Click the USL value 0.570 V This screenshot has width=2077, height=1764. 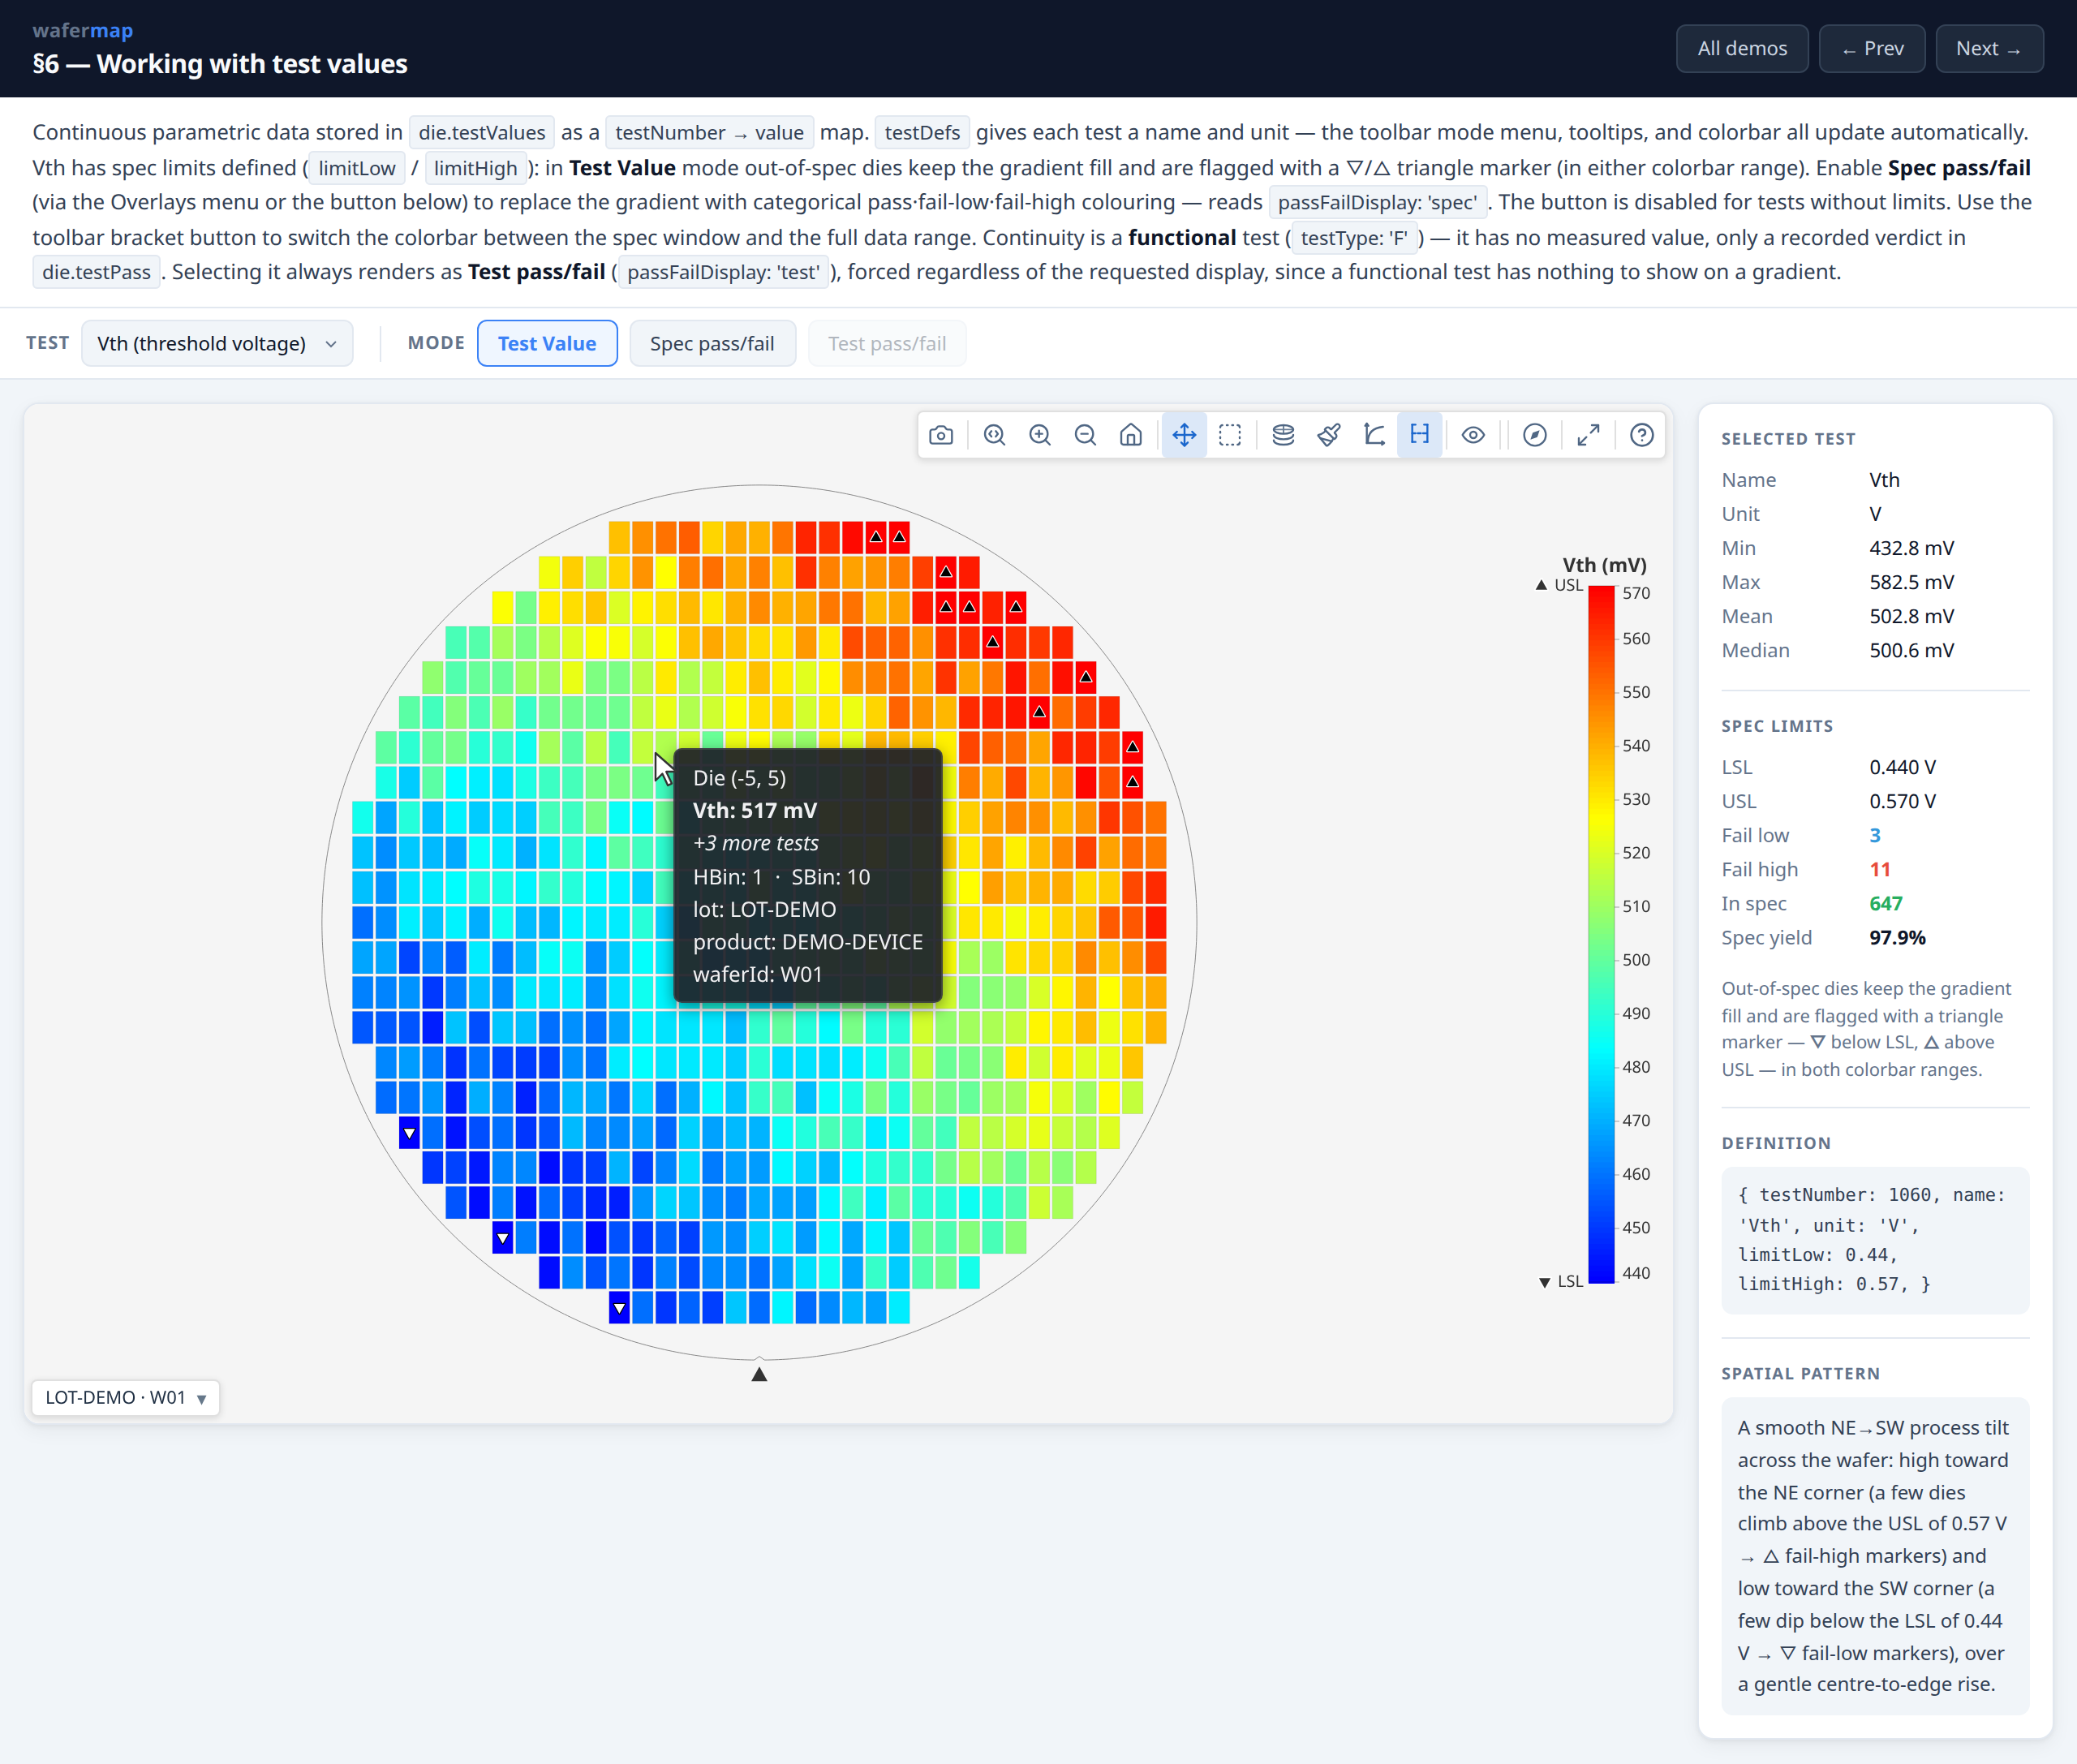[1903, 801]
